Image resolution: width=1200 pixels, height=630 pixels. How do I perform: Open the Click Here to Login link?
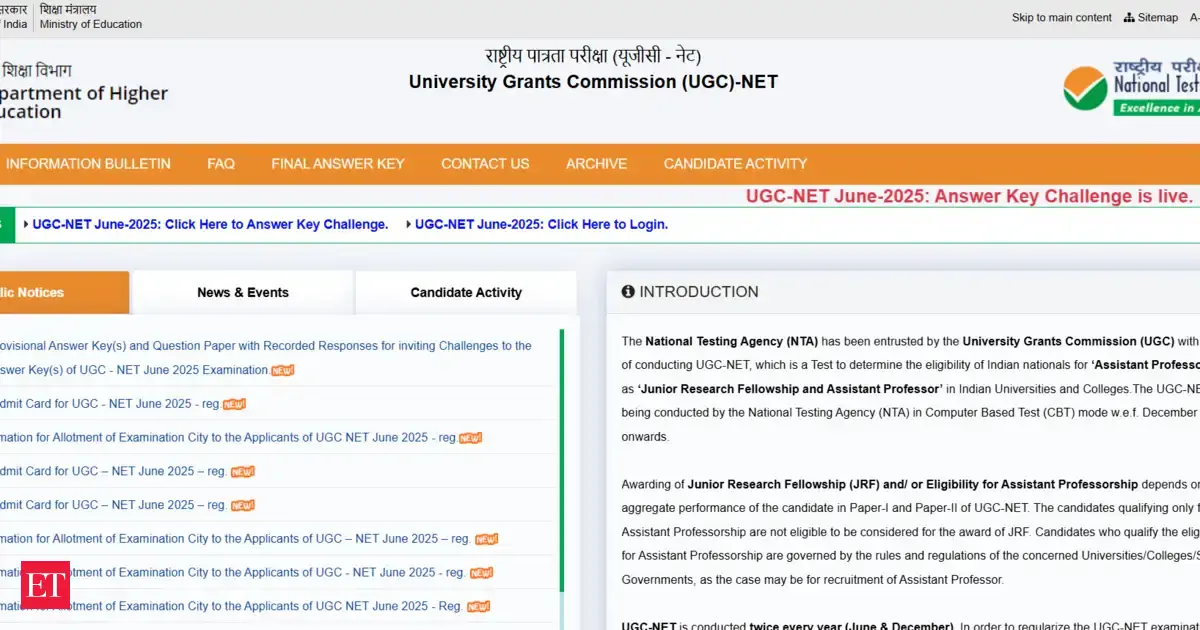tap(541, 224)
